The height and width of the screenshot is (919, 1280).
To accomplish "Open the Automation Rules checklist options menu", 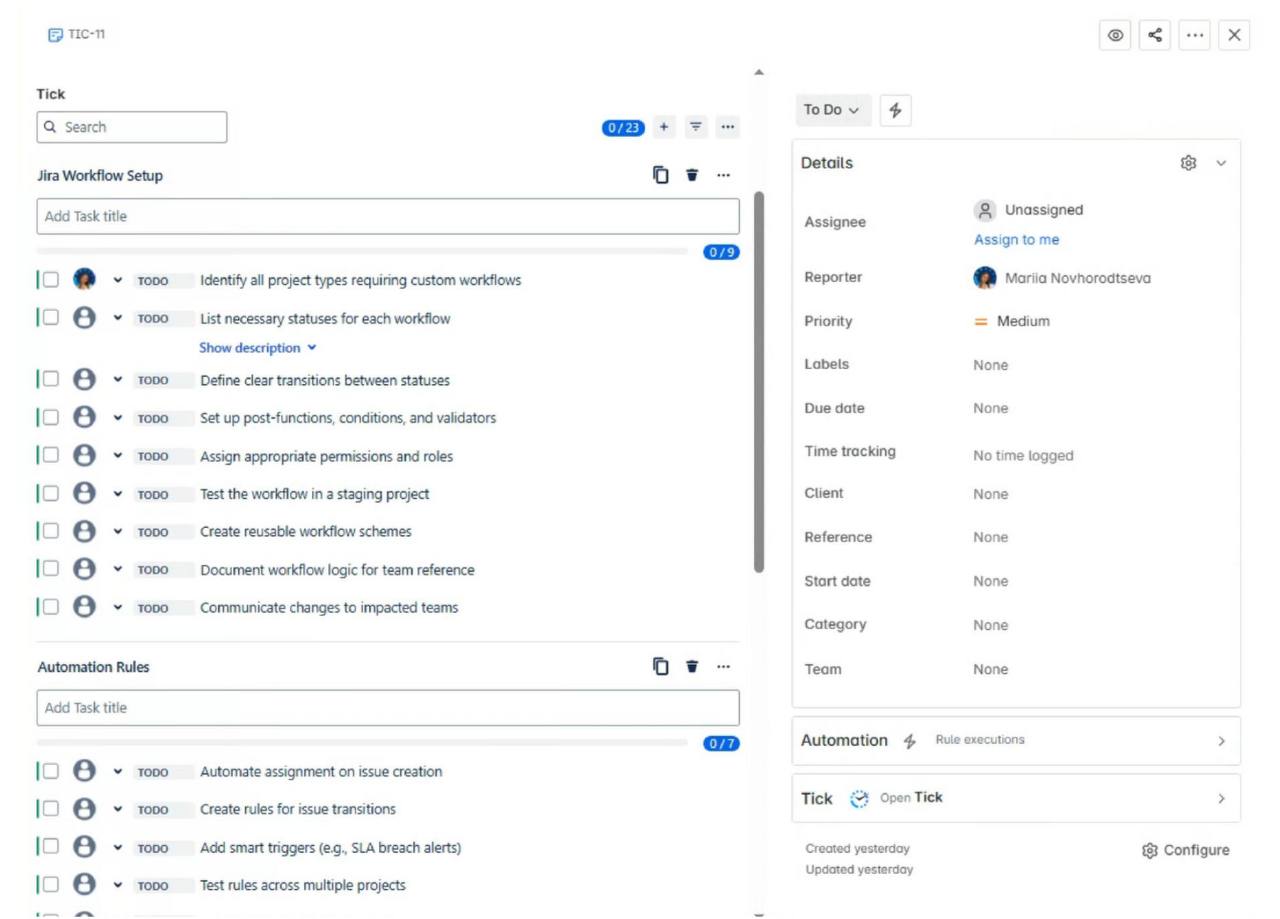I will (x=724, y=666).
